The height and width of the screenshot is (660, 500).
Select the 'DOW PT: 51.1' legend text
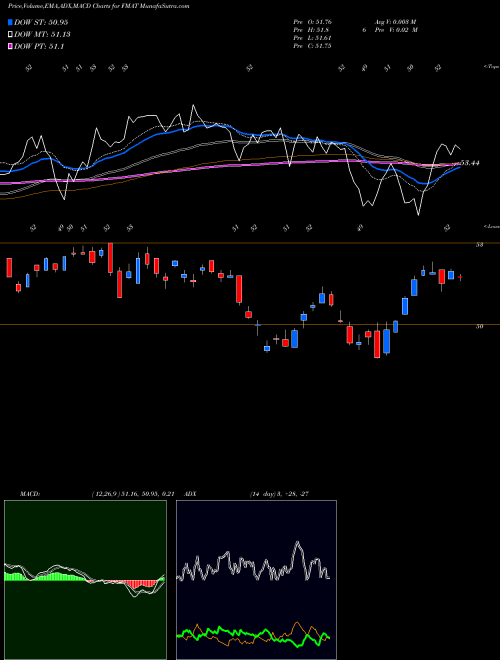tap(39, 46)
